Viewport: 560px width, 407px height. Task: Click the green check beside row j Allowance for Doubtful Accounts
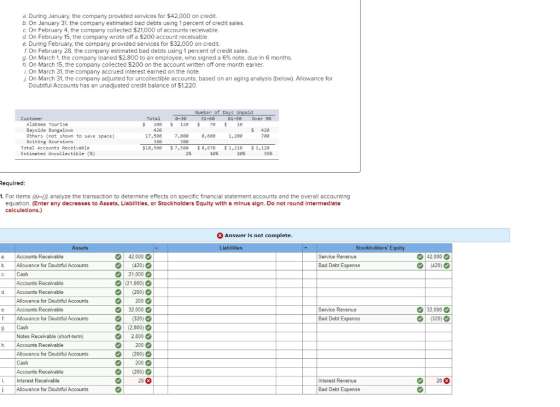point(118,390)
